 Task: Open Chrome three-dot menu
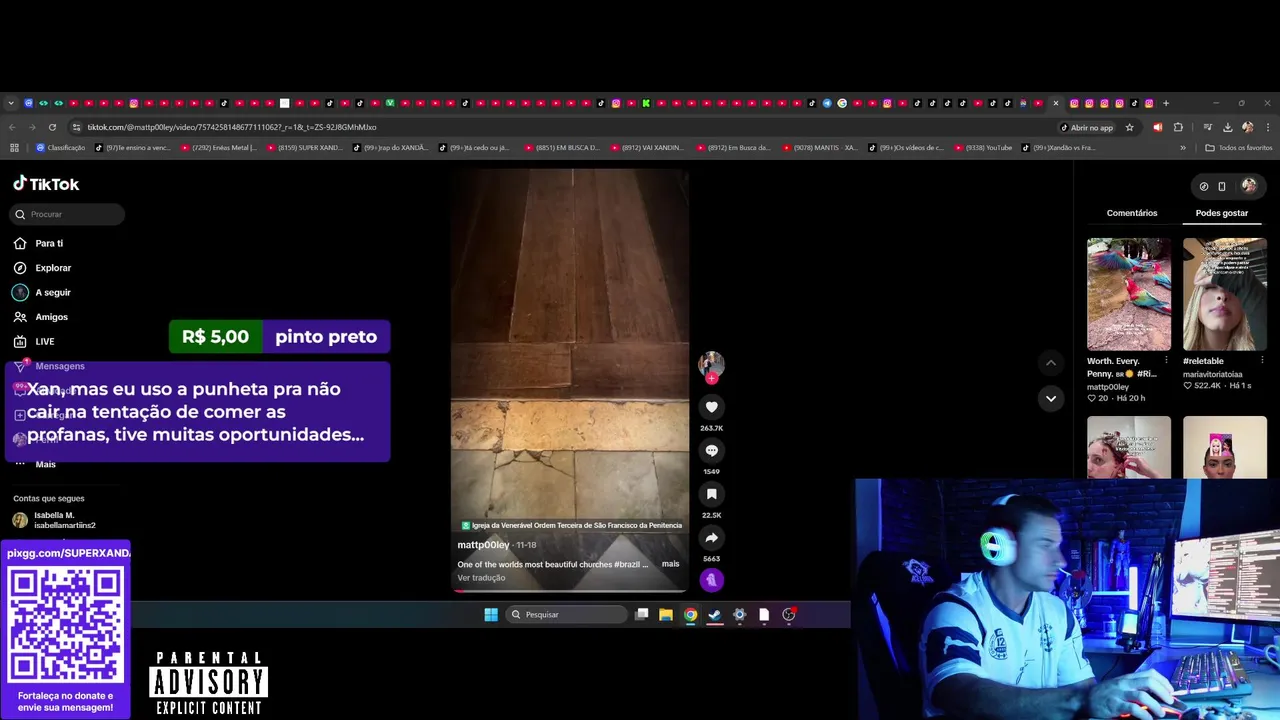click(x=1268, y=127)
